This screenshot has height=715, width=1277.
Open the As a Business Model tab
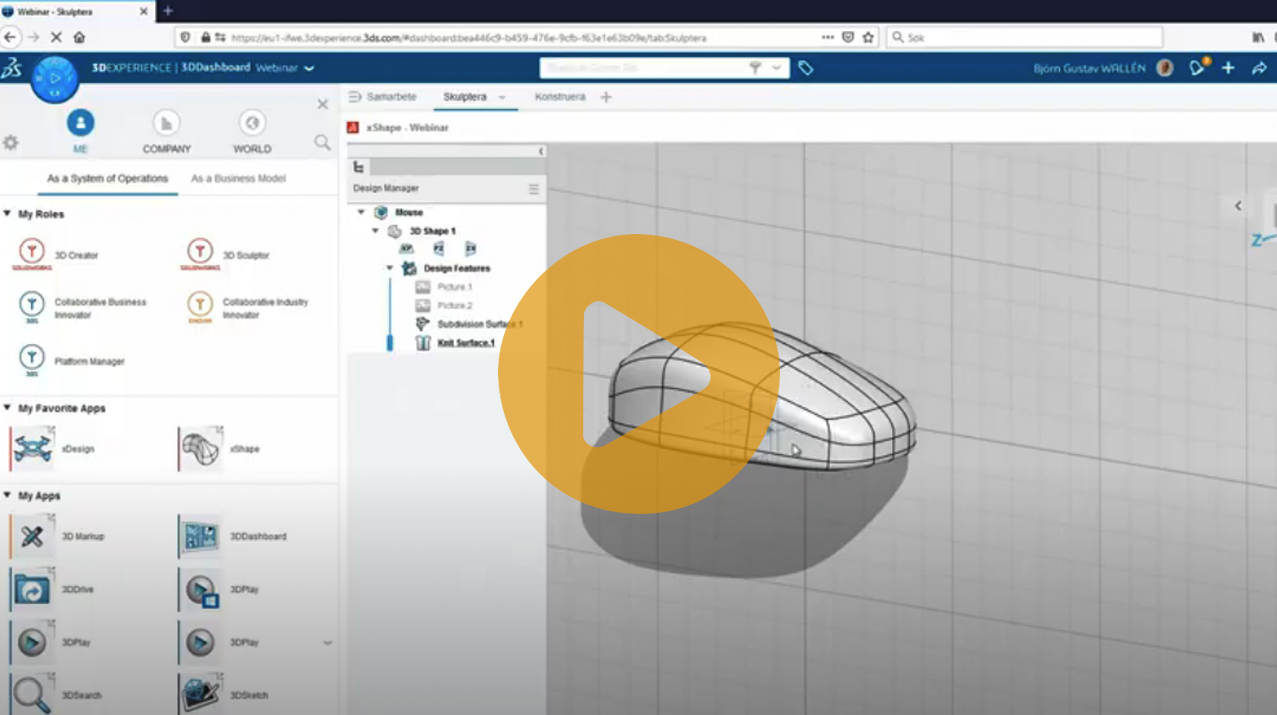click(x=238, y=178)
